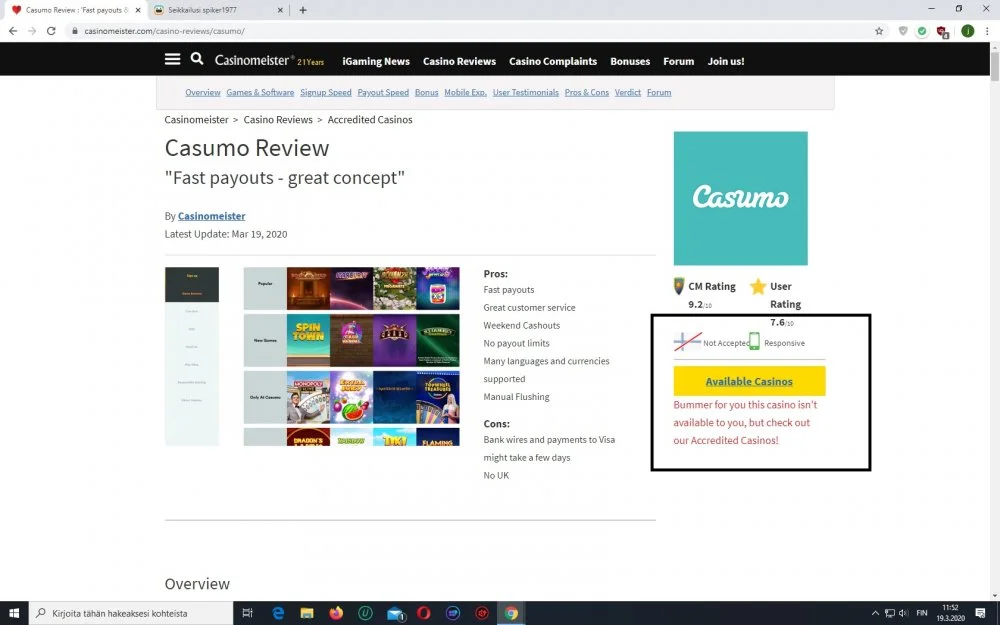Click the Casinomeister logo

tap(269, 61)
